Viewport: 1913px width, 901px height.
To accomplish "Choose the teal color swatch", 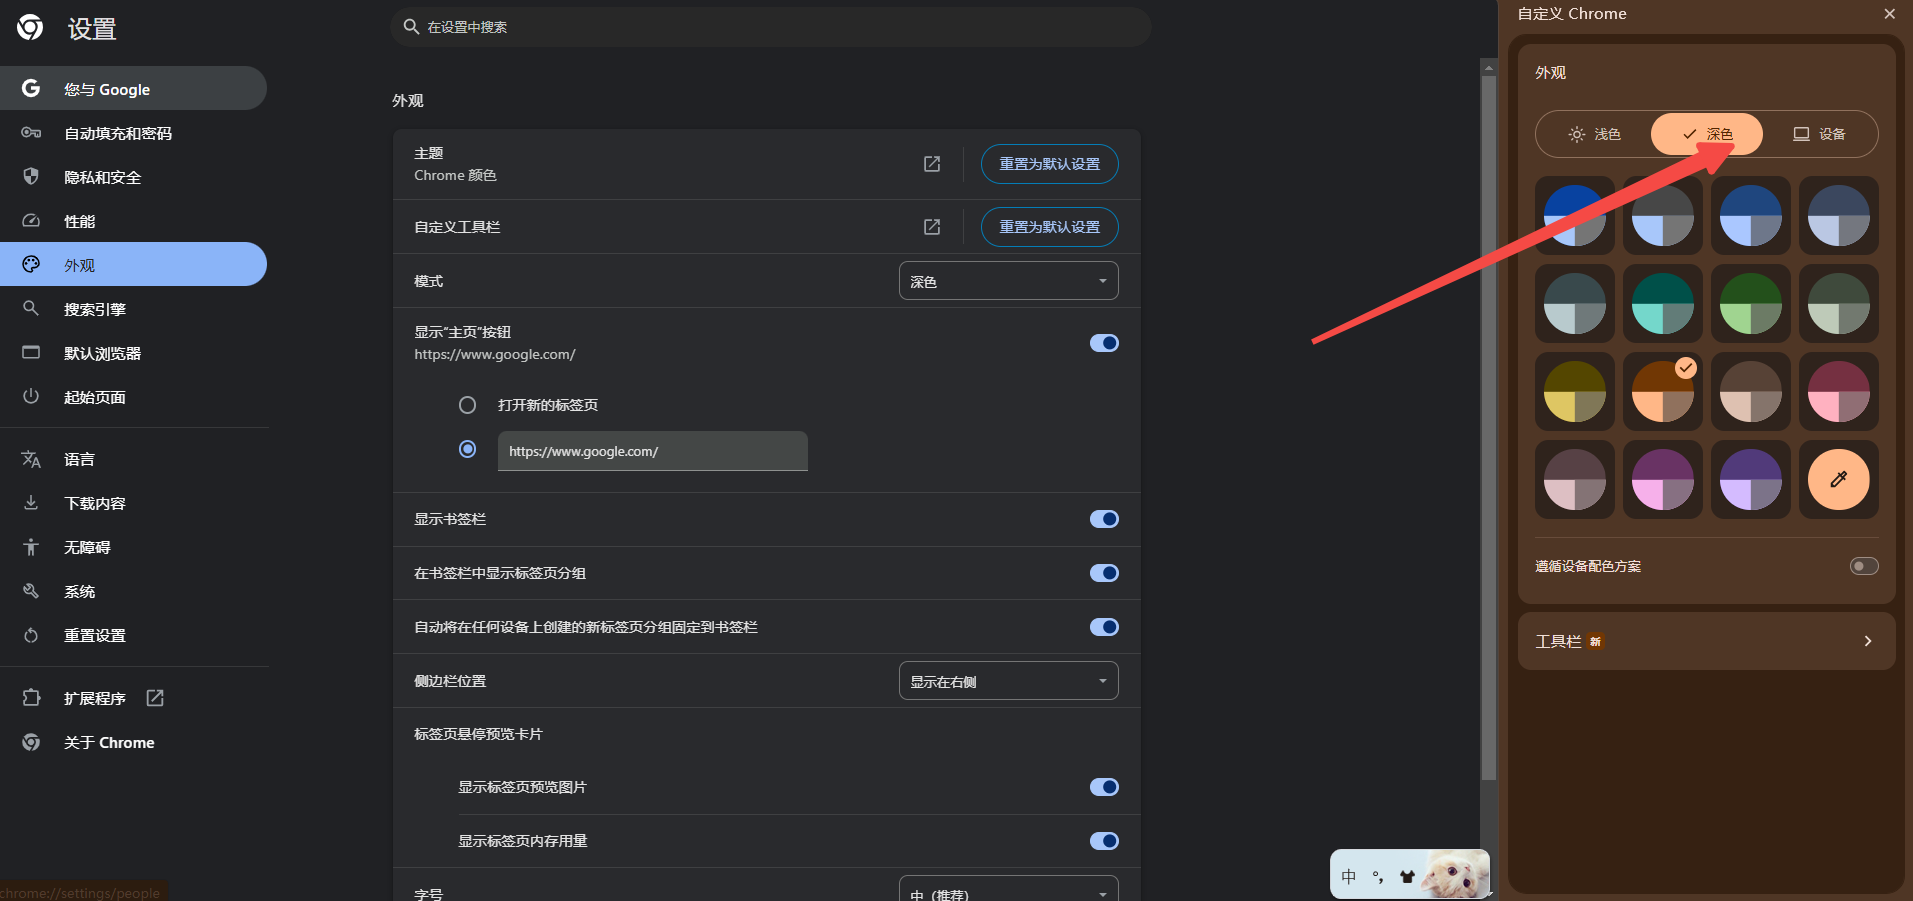I will (x=1662, y=303).
